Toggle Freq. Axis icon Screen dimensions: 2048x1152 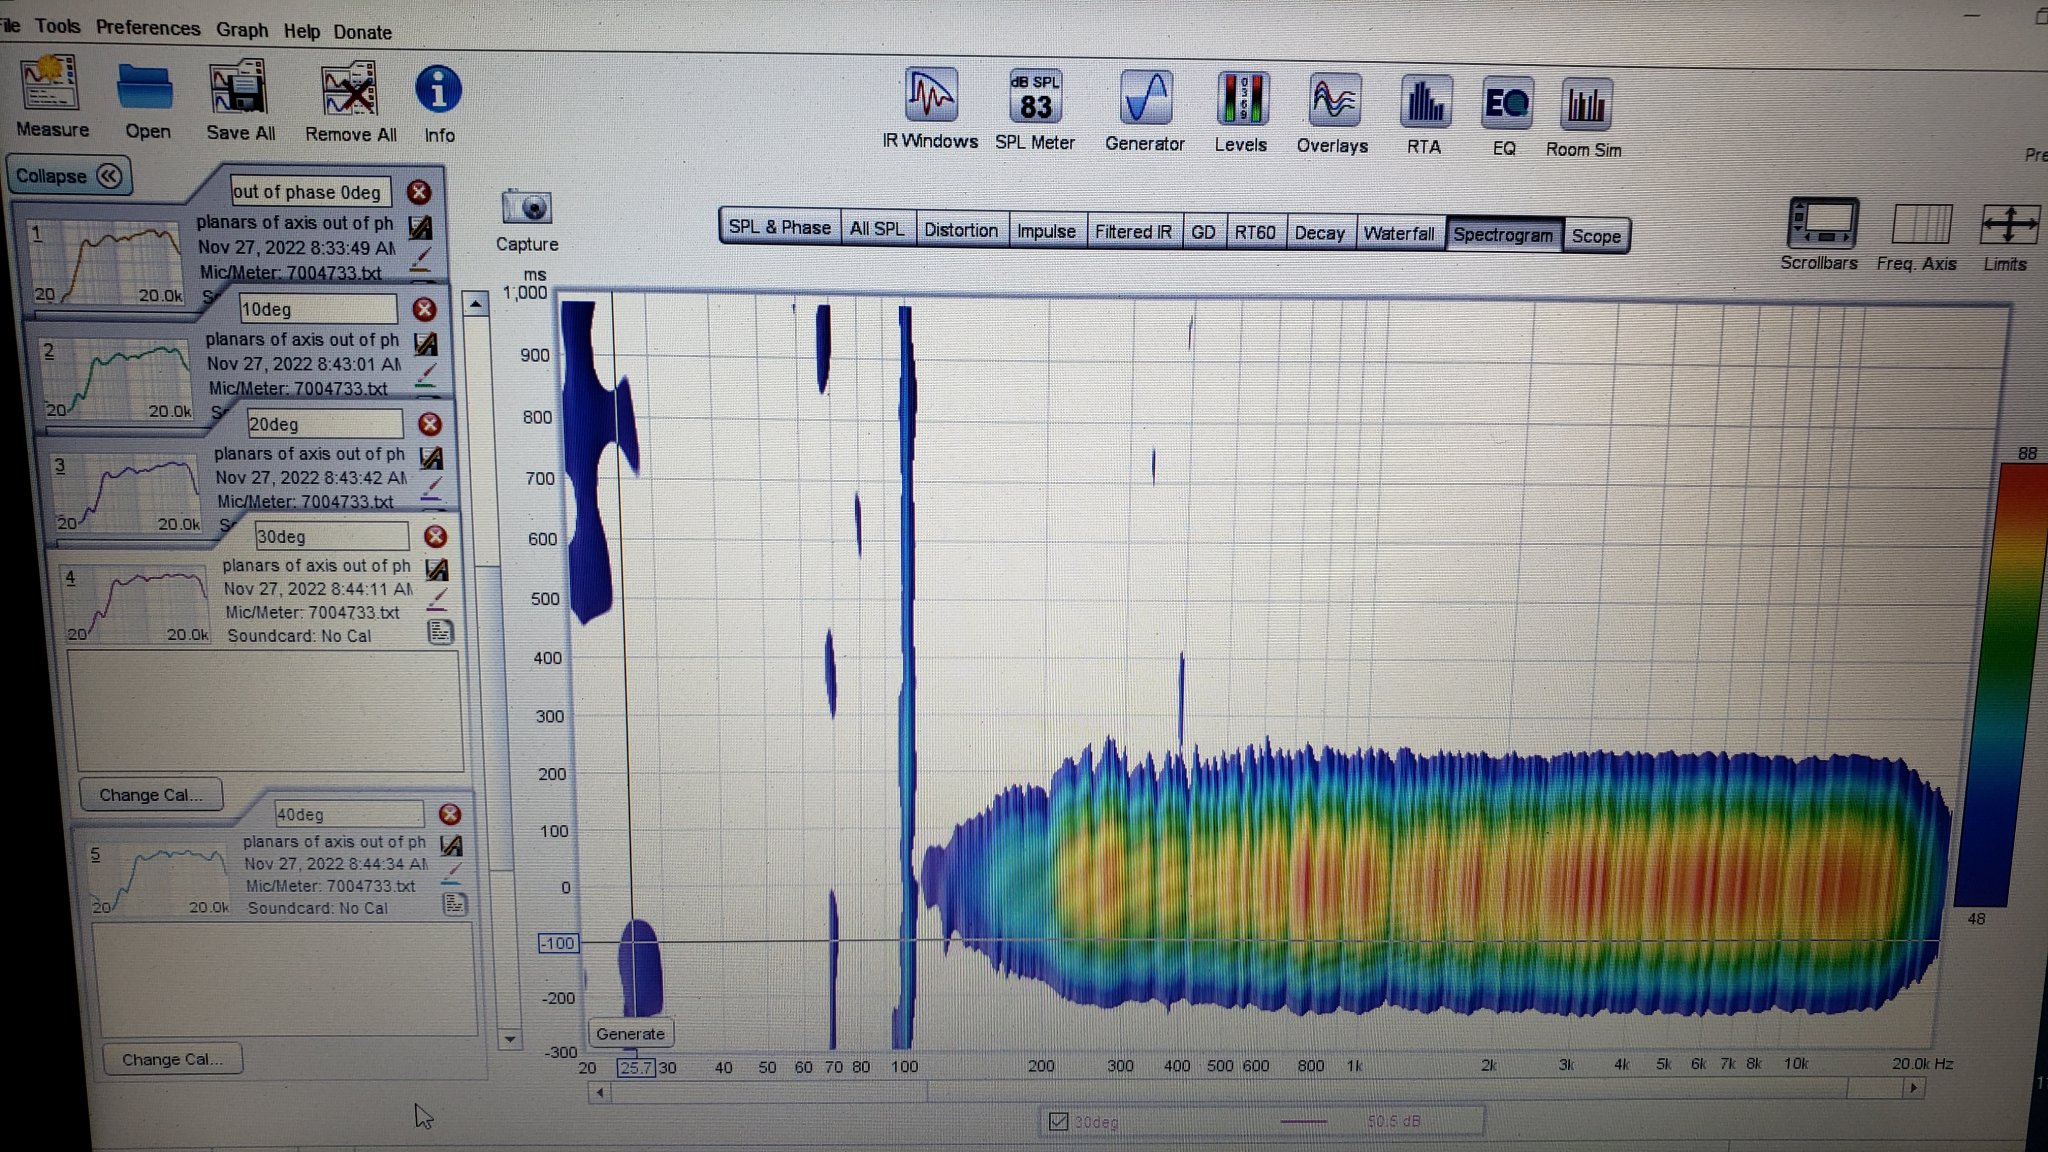[1919, 224]
